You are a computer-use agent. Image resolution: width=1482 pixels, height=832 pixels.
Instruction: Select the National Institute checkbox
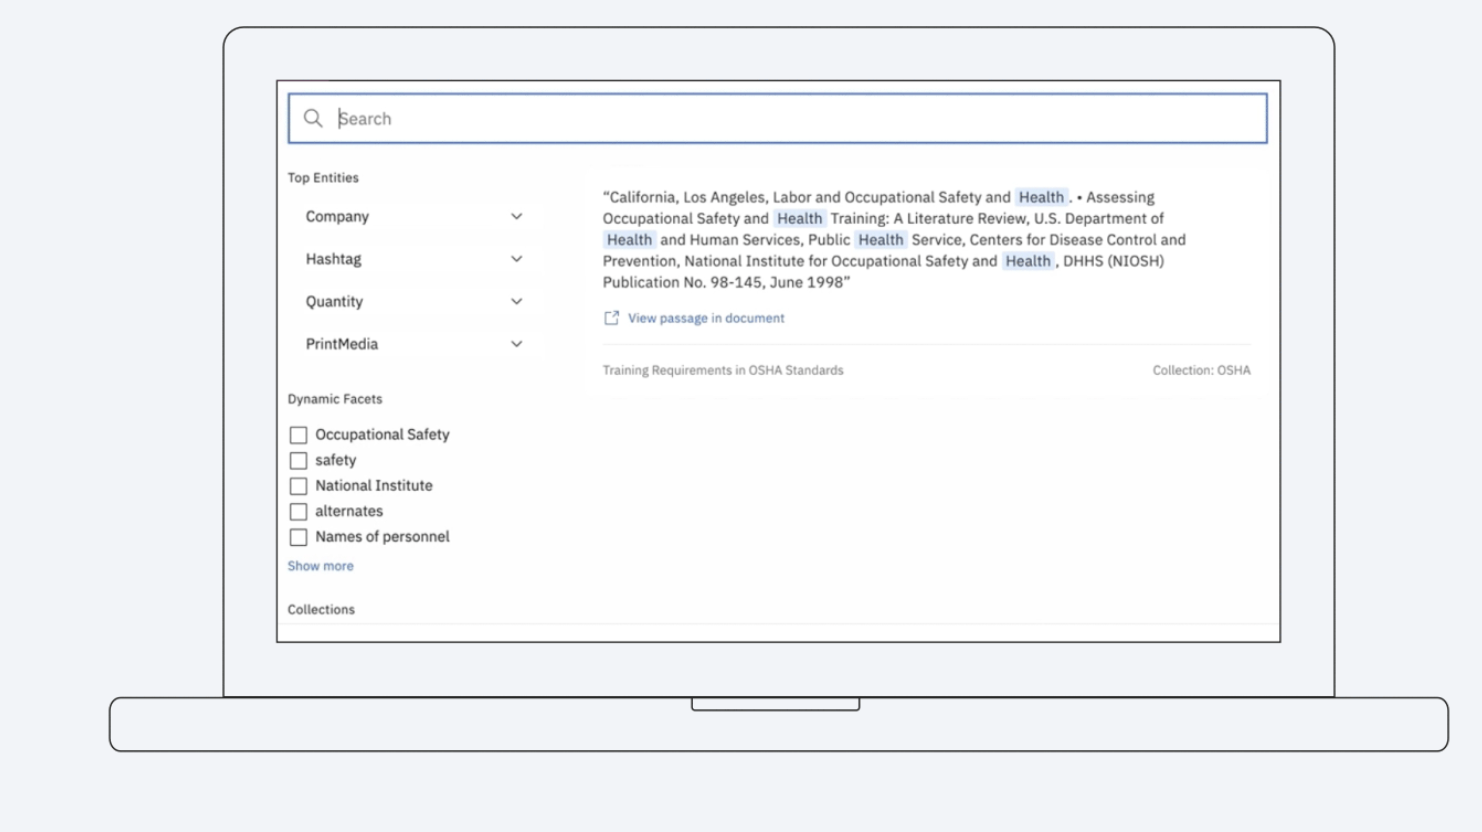(298, 486)
